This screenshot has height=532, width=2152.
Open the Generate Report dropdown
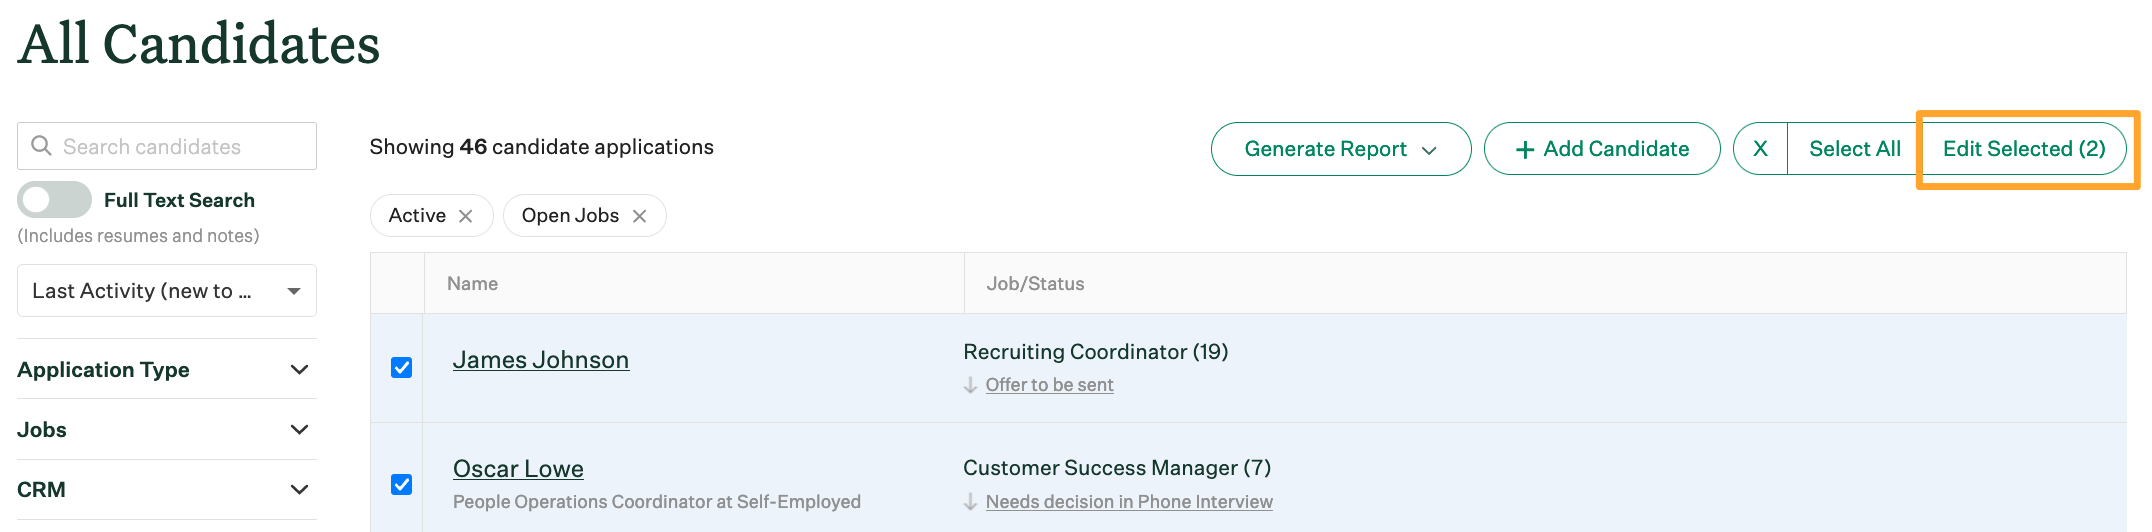coord(1340,149)
